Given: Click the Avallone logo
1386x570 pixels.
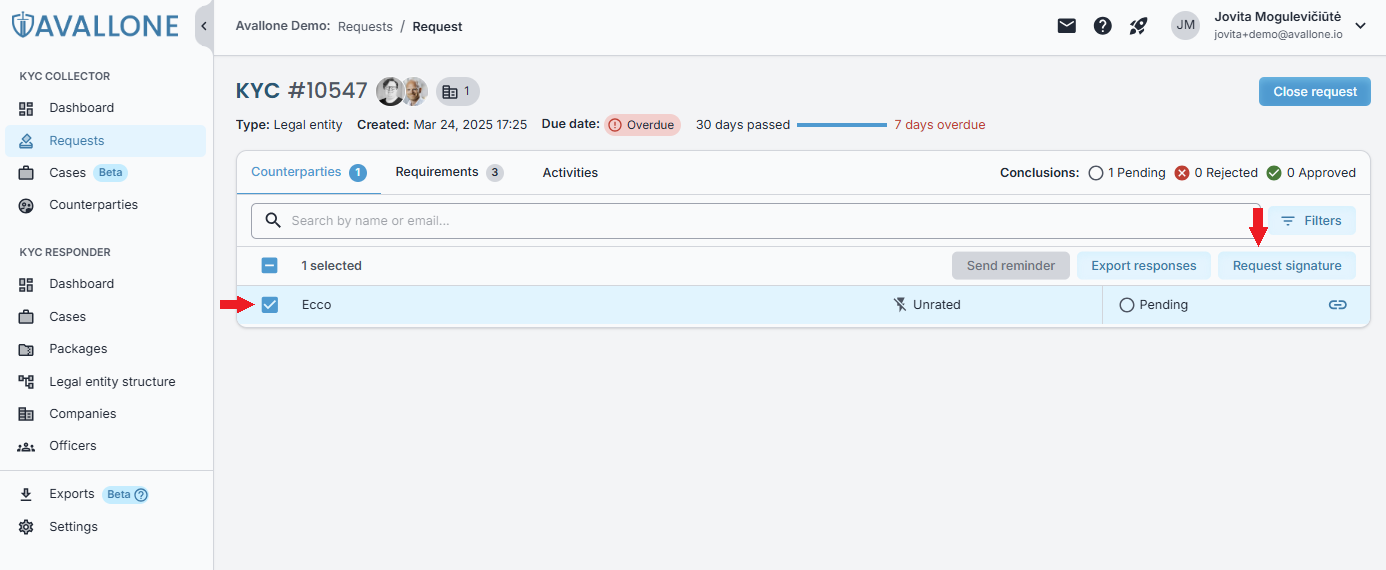Looking at the screenshot, I should (94, 26).
